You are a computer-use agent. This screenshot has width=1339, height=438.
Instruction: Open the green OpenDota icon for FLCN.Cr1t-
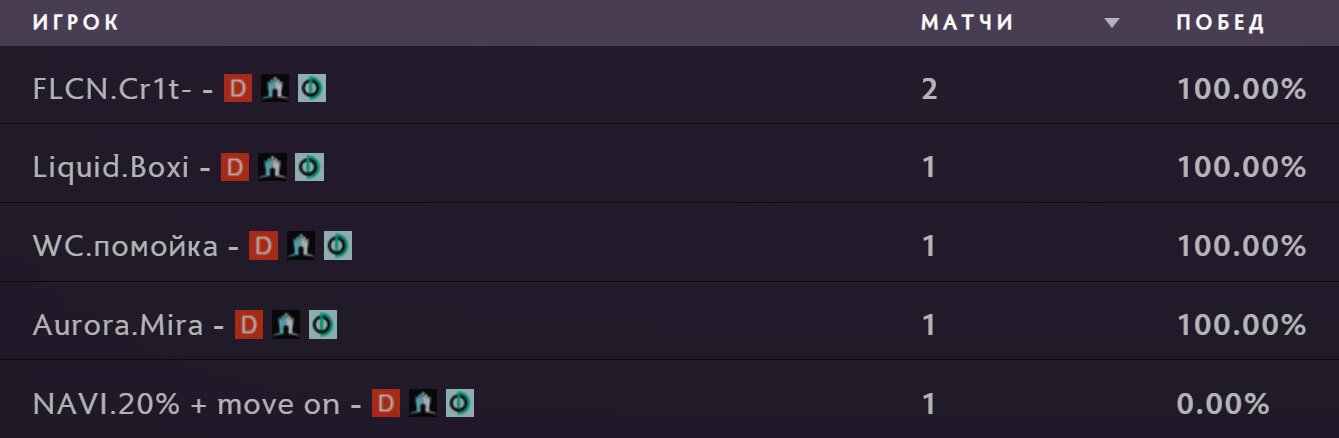[312, 88]
